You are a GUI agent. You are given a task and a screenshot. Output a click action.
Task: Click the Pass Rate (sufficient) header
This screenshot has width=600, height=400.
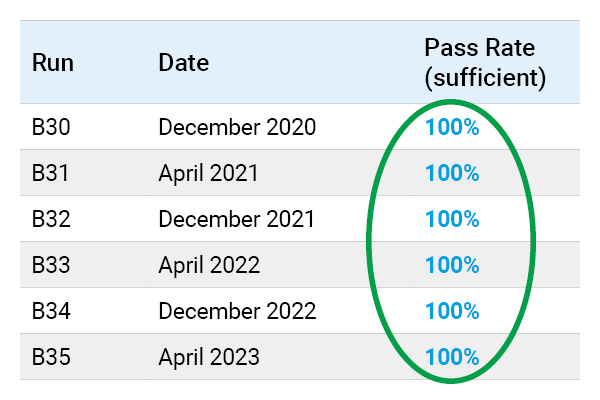(x=485, y=62)
